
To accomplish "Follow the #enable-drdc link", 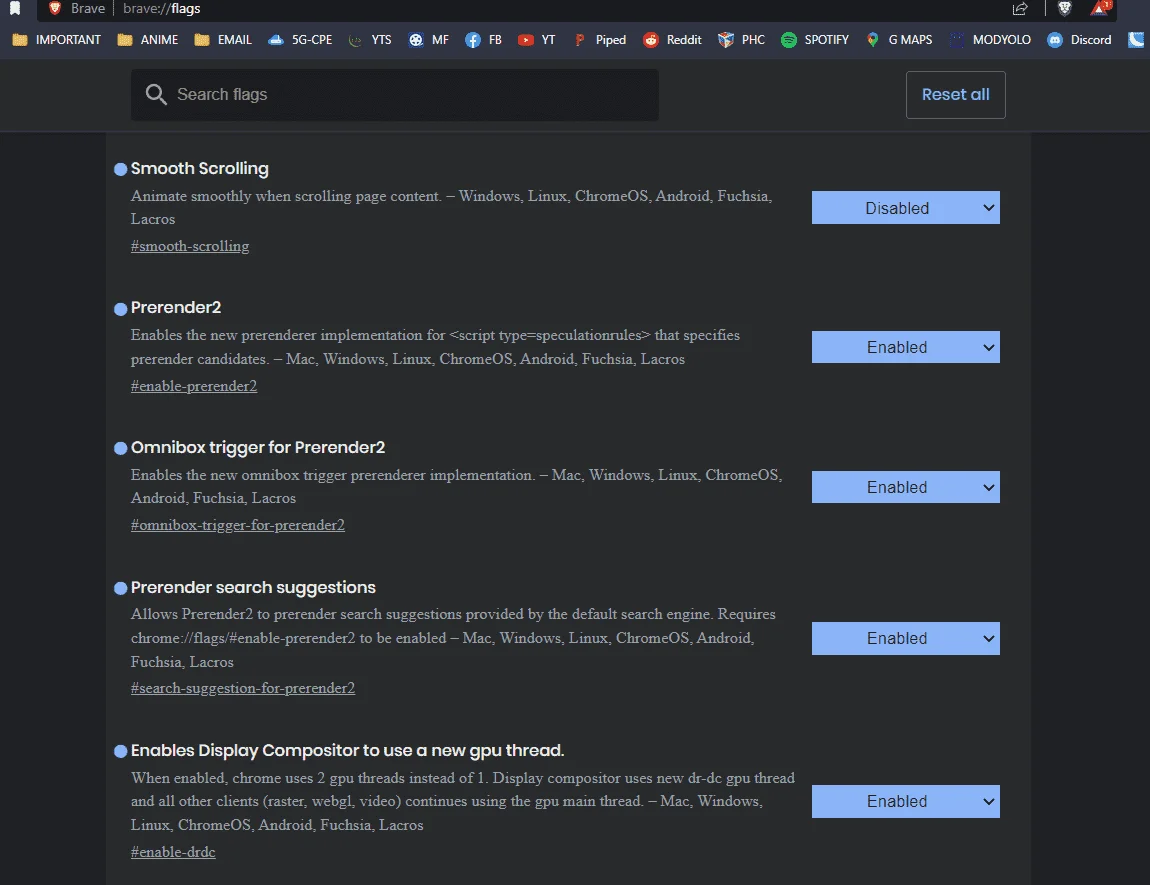I will pos(173,852).
